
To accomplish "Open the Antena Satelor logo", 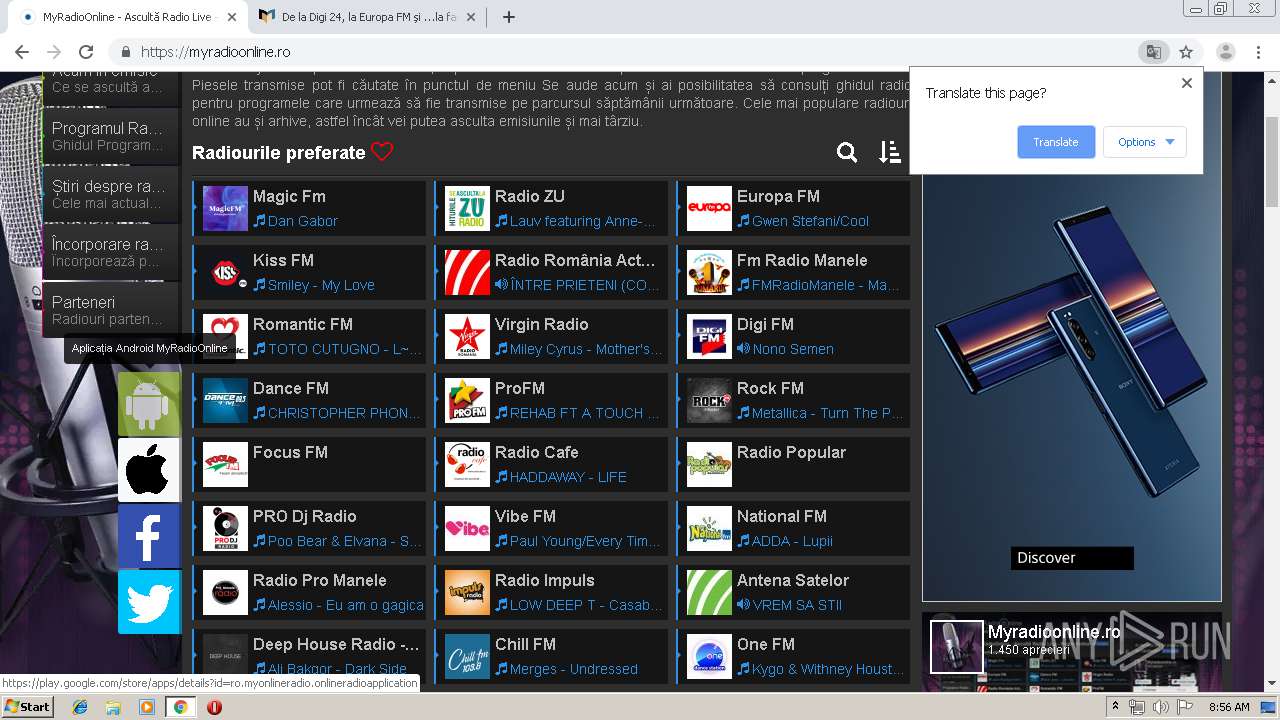I will point(709,592).
